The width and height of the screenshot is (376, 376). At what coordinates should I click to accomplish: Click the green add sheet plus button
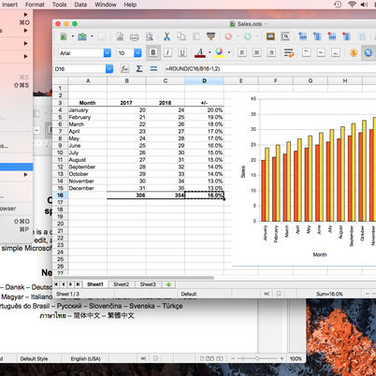click(x=169, y=284)
